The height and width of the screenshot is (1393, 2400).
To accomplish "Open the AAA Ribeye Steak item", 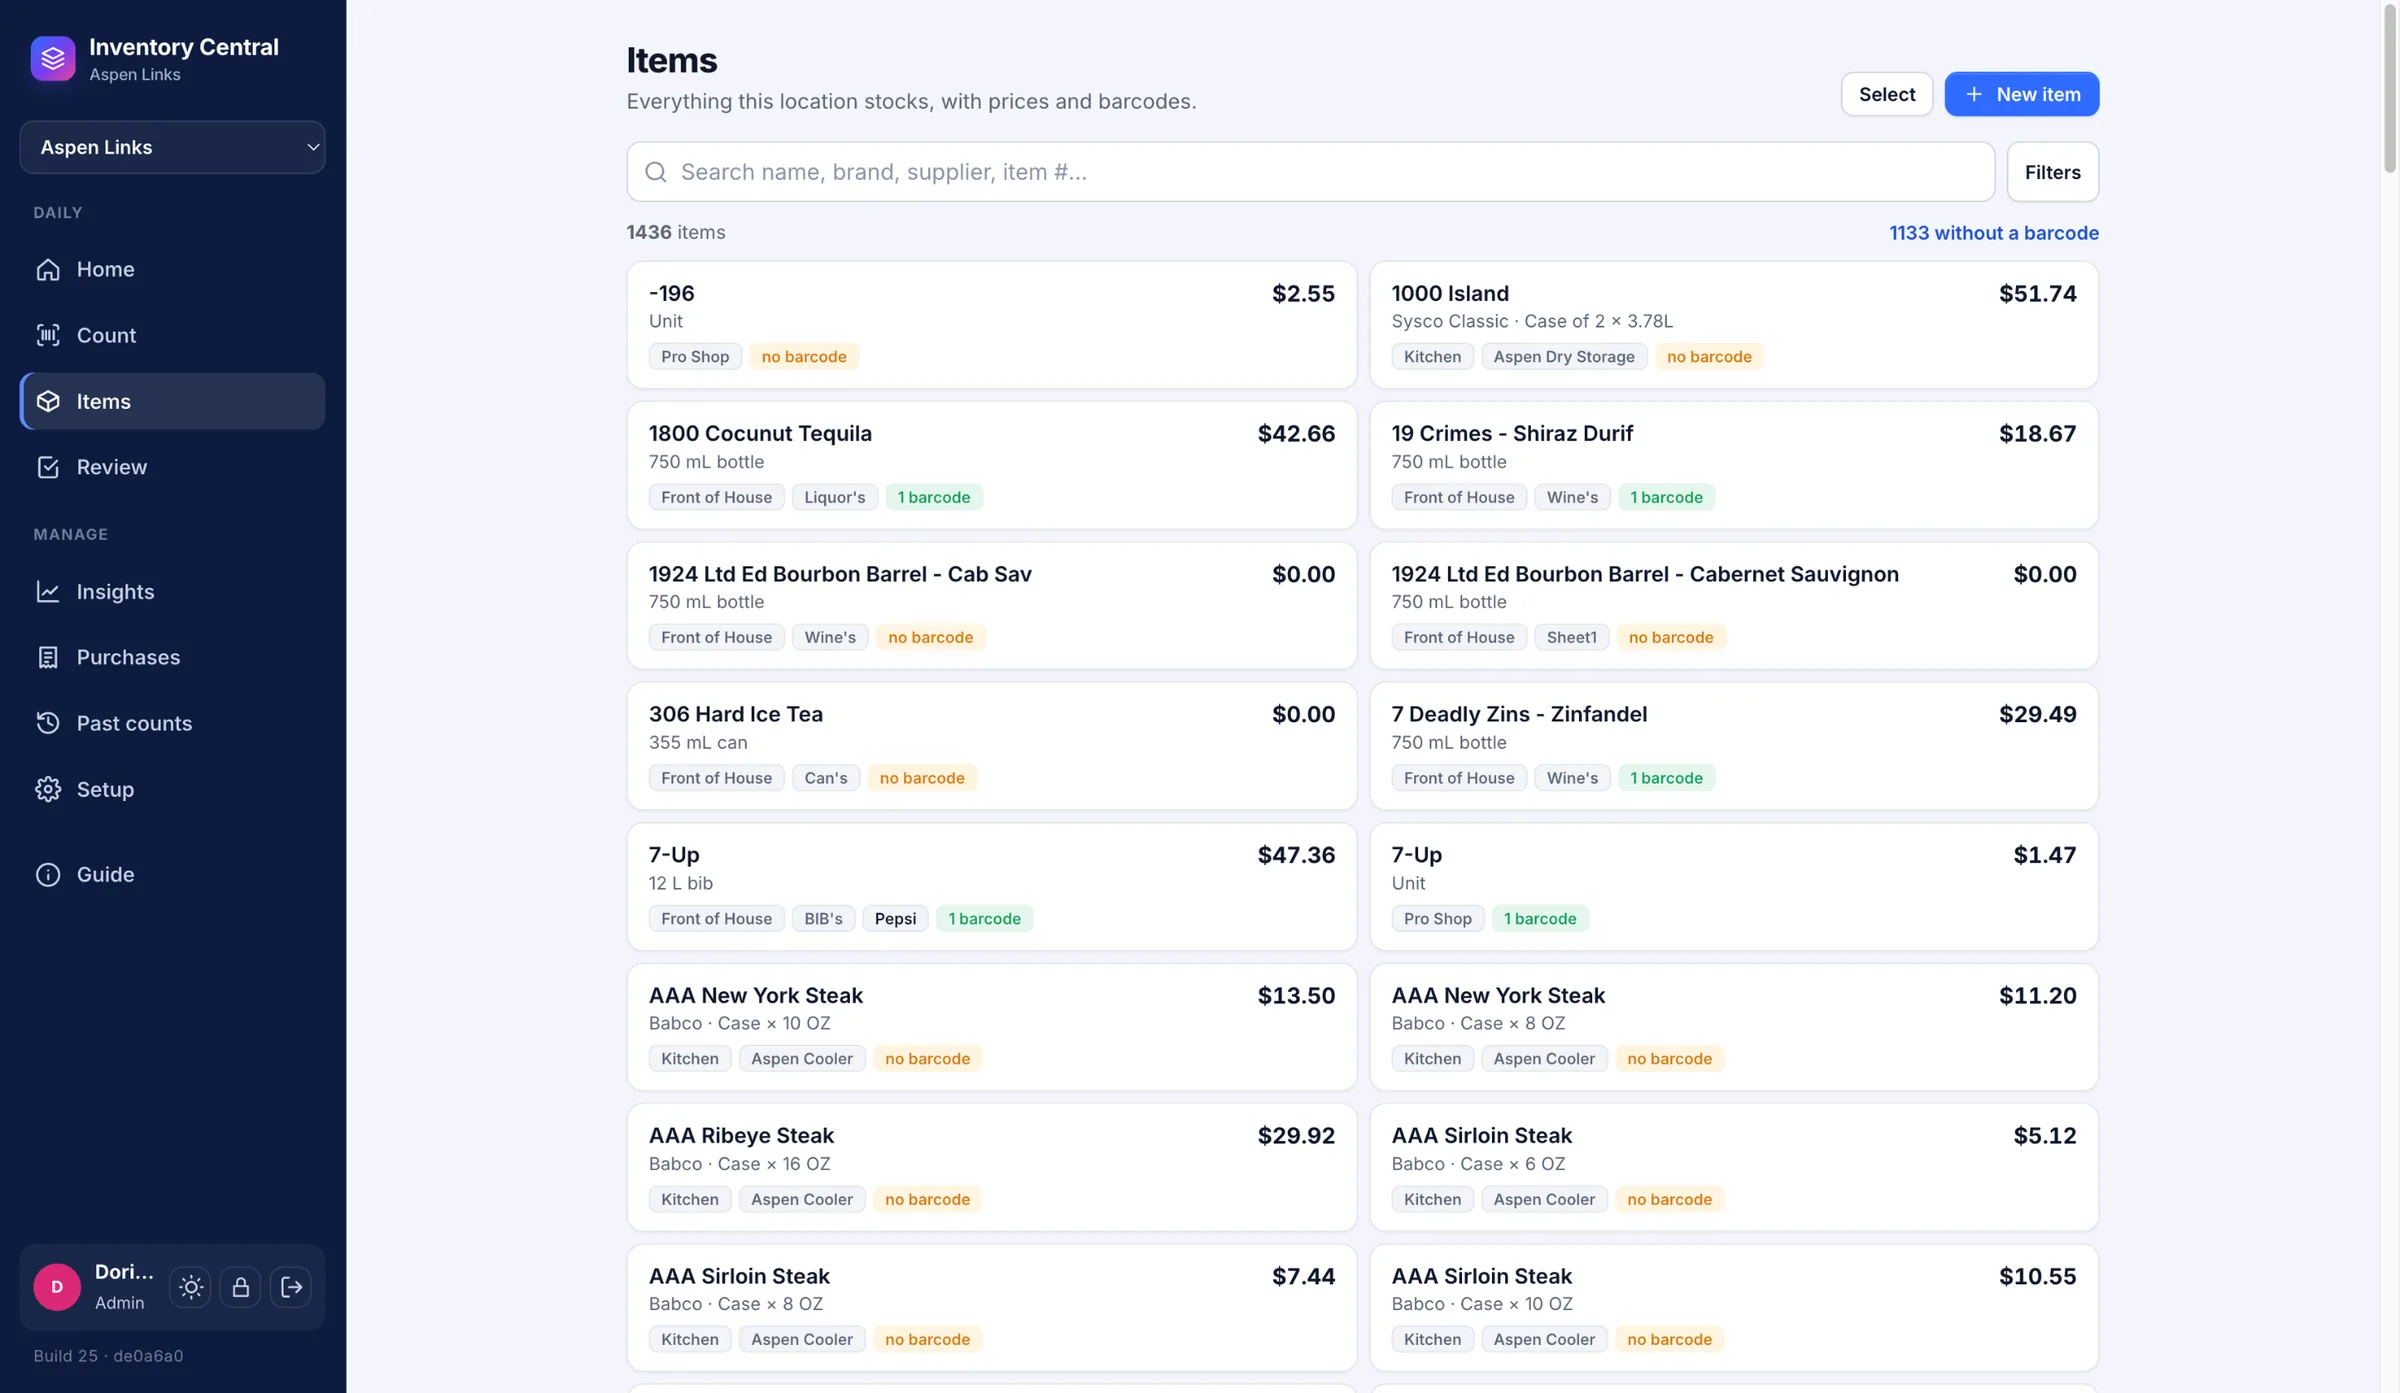I will point(991,1167).
